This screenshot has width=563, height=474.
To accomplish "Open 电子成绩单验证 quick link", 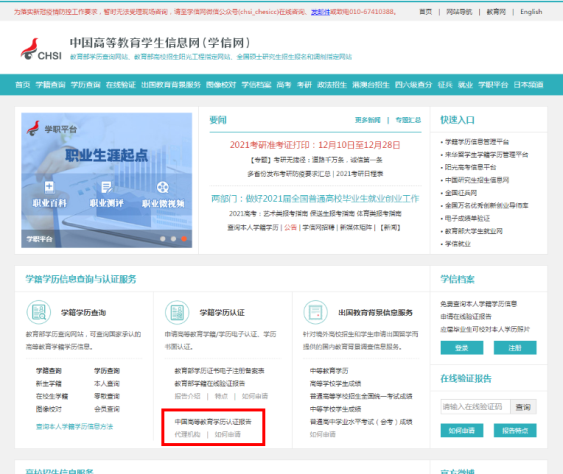I will coord(467,218).
